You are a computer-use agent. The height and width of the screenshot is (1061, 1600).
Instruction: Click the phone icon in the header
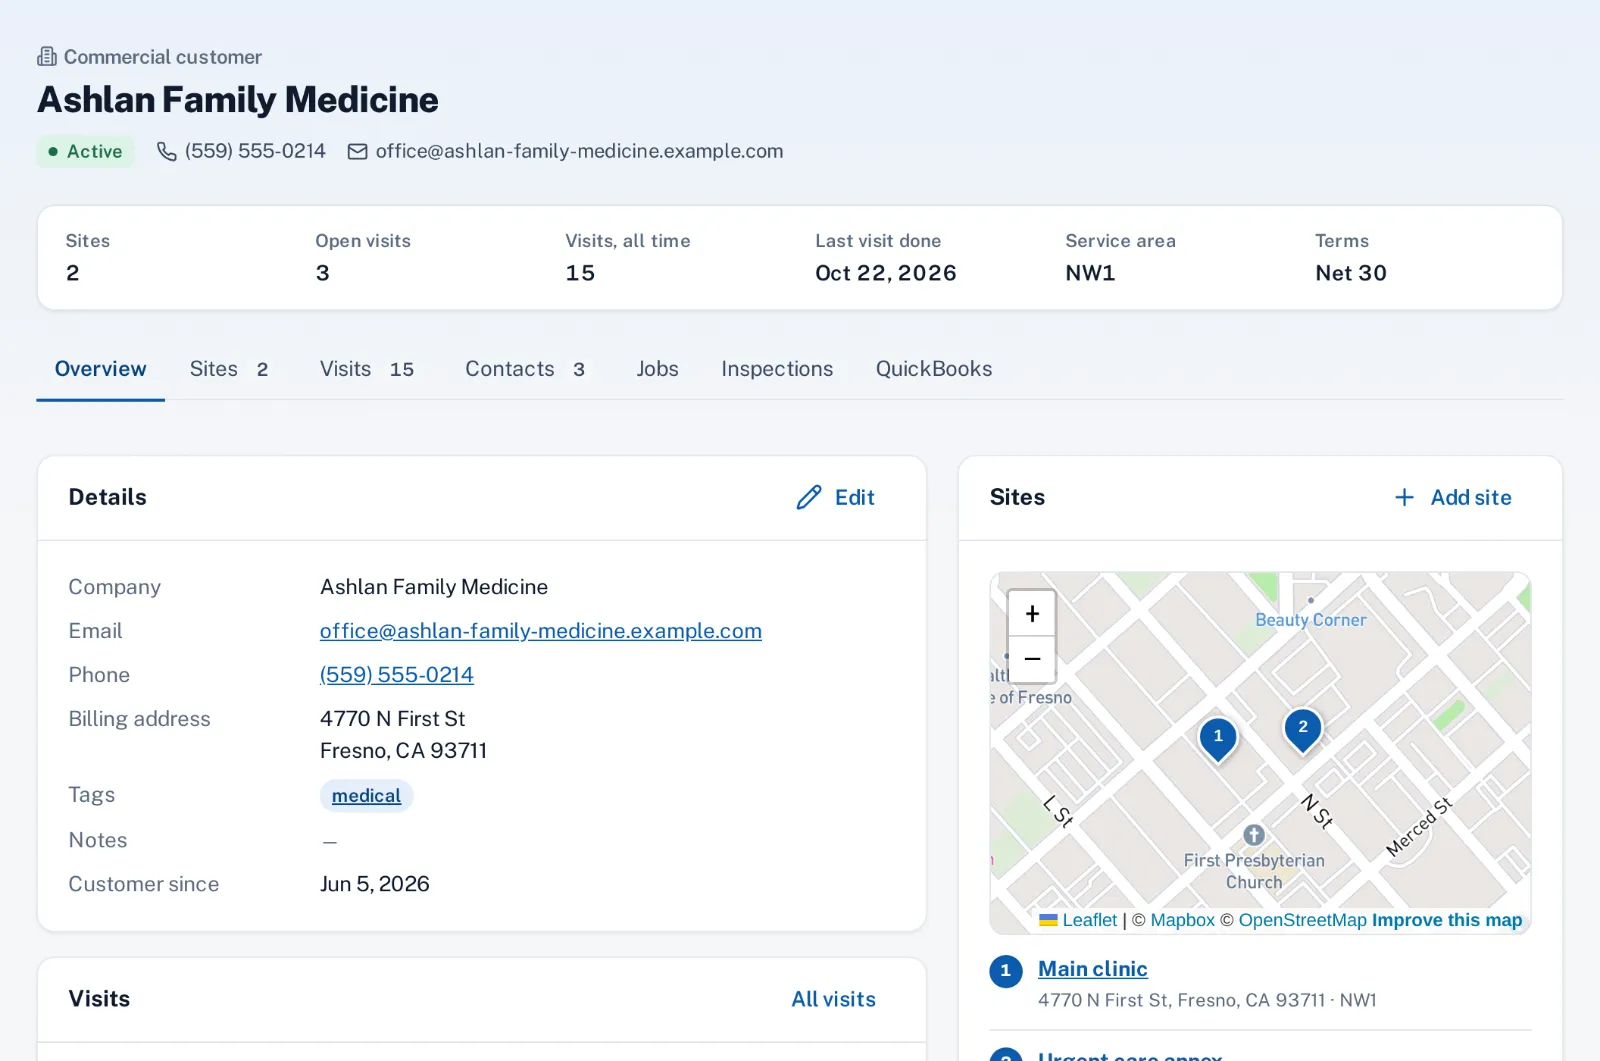(167, 151)
